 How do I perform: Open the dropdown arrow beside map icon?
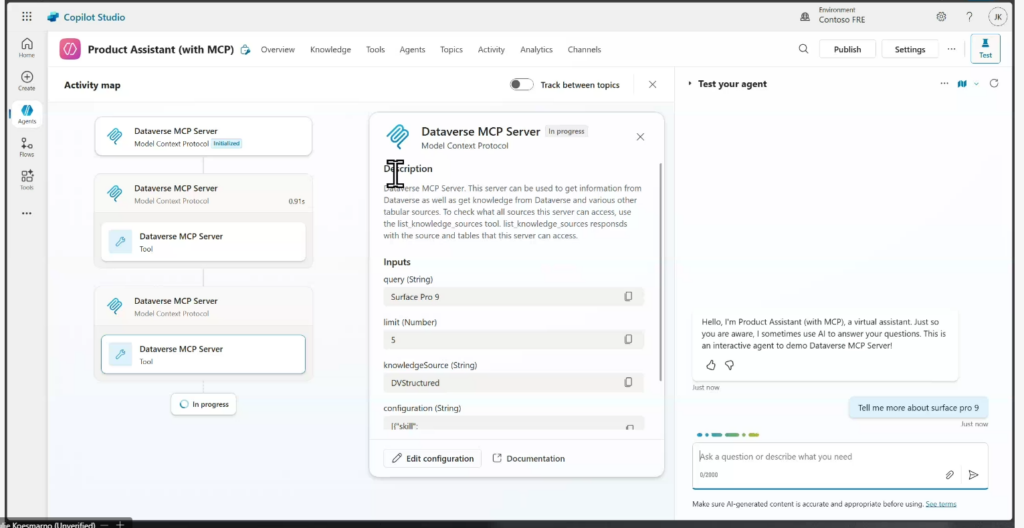point(976,84)
